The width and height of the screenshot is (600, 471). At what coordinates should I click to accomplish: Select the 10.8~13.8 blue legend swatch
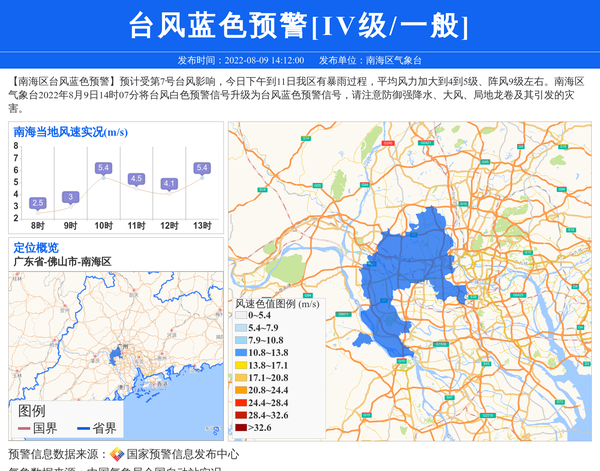pyautogui.click(x=240, y=353)
